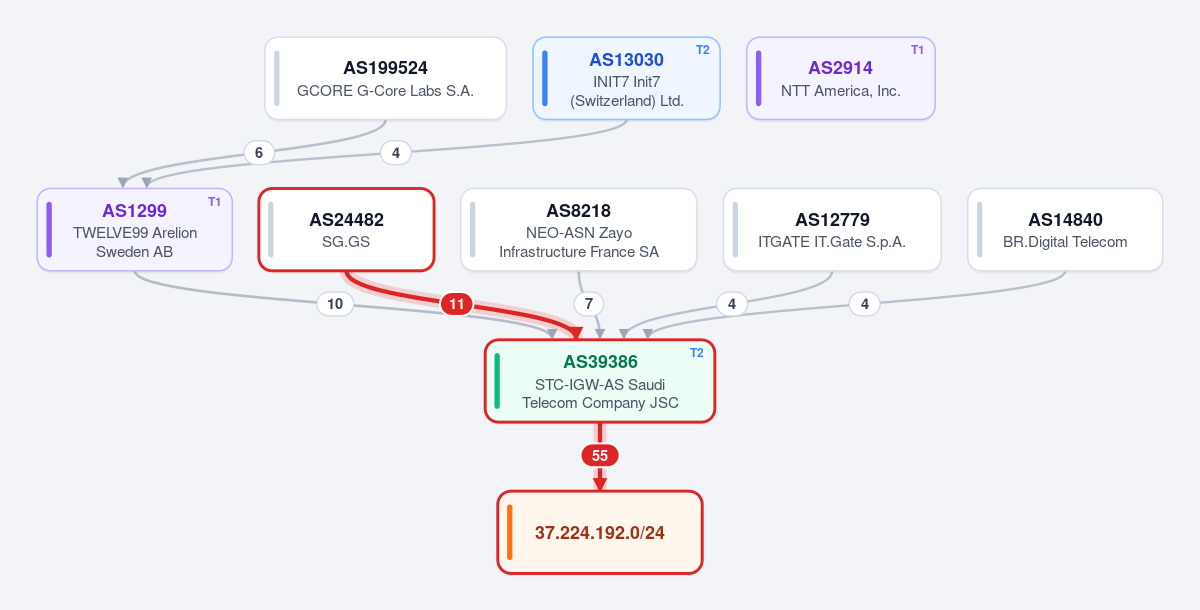Click the edge badge labeled 10
The height and width of the screenshot is (610, 1200).
(335, 304)
